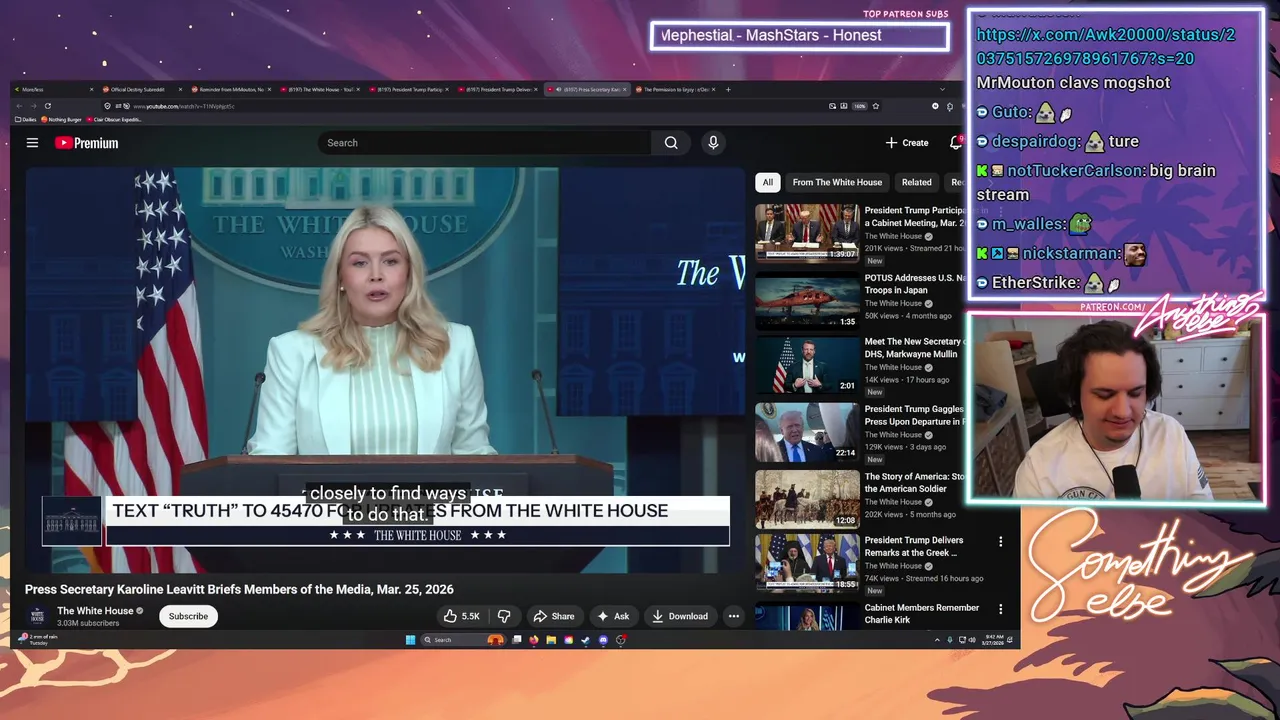
Task: Open the YouTube hamburger guide menu
Action: (x=32, y=143)
